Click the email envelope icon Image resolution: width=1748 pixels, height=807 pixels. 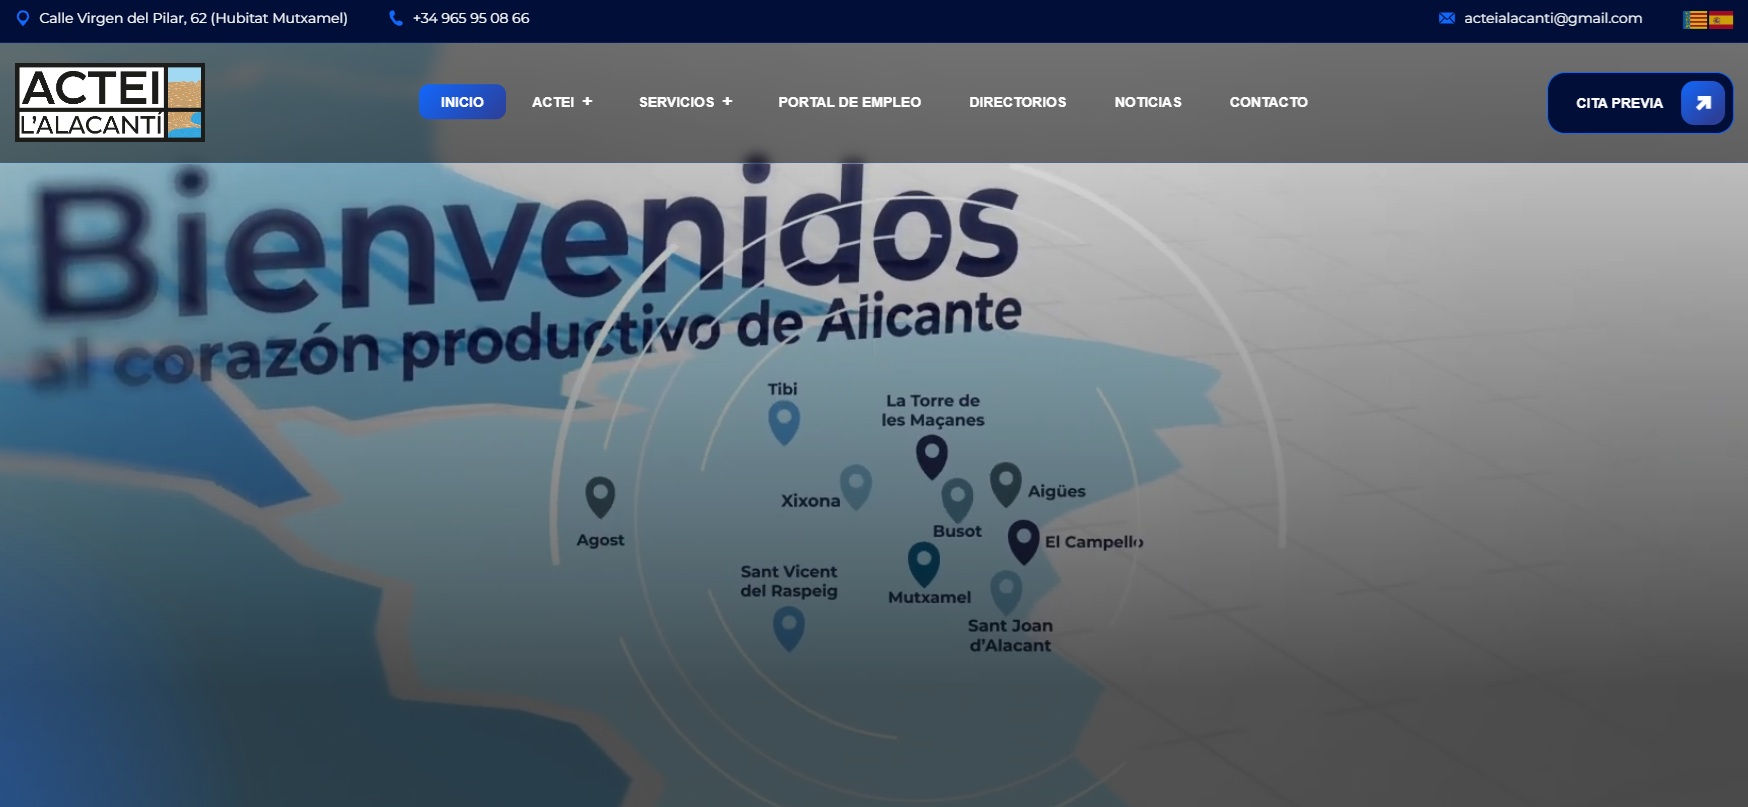pyautogui.click(x=1446, y=18)
